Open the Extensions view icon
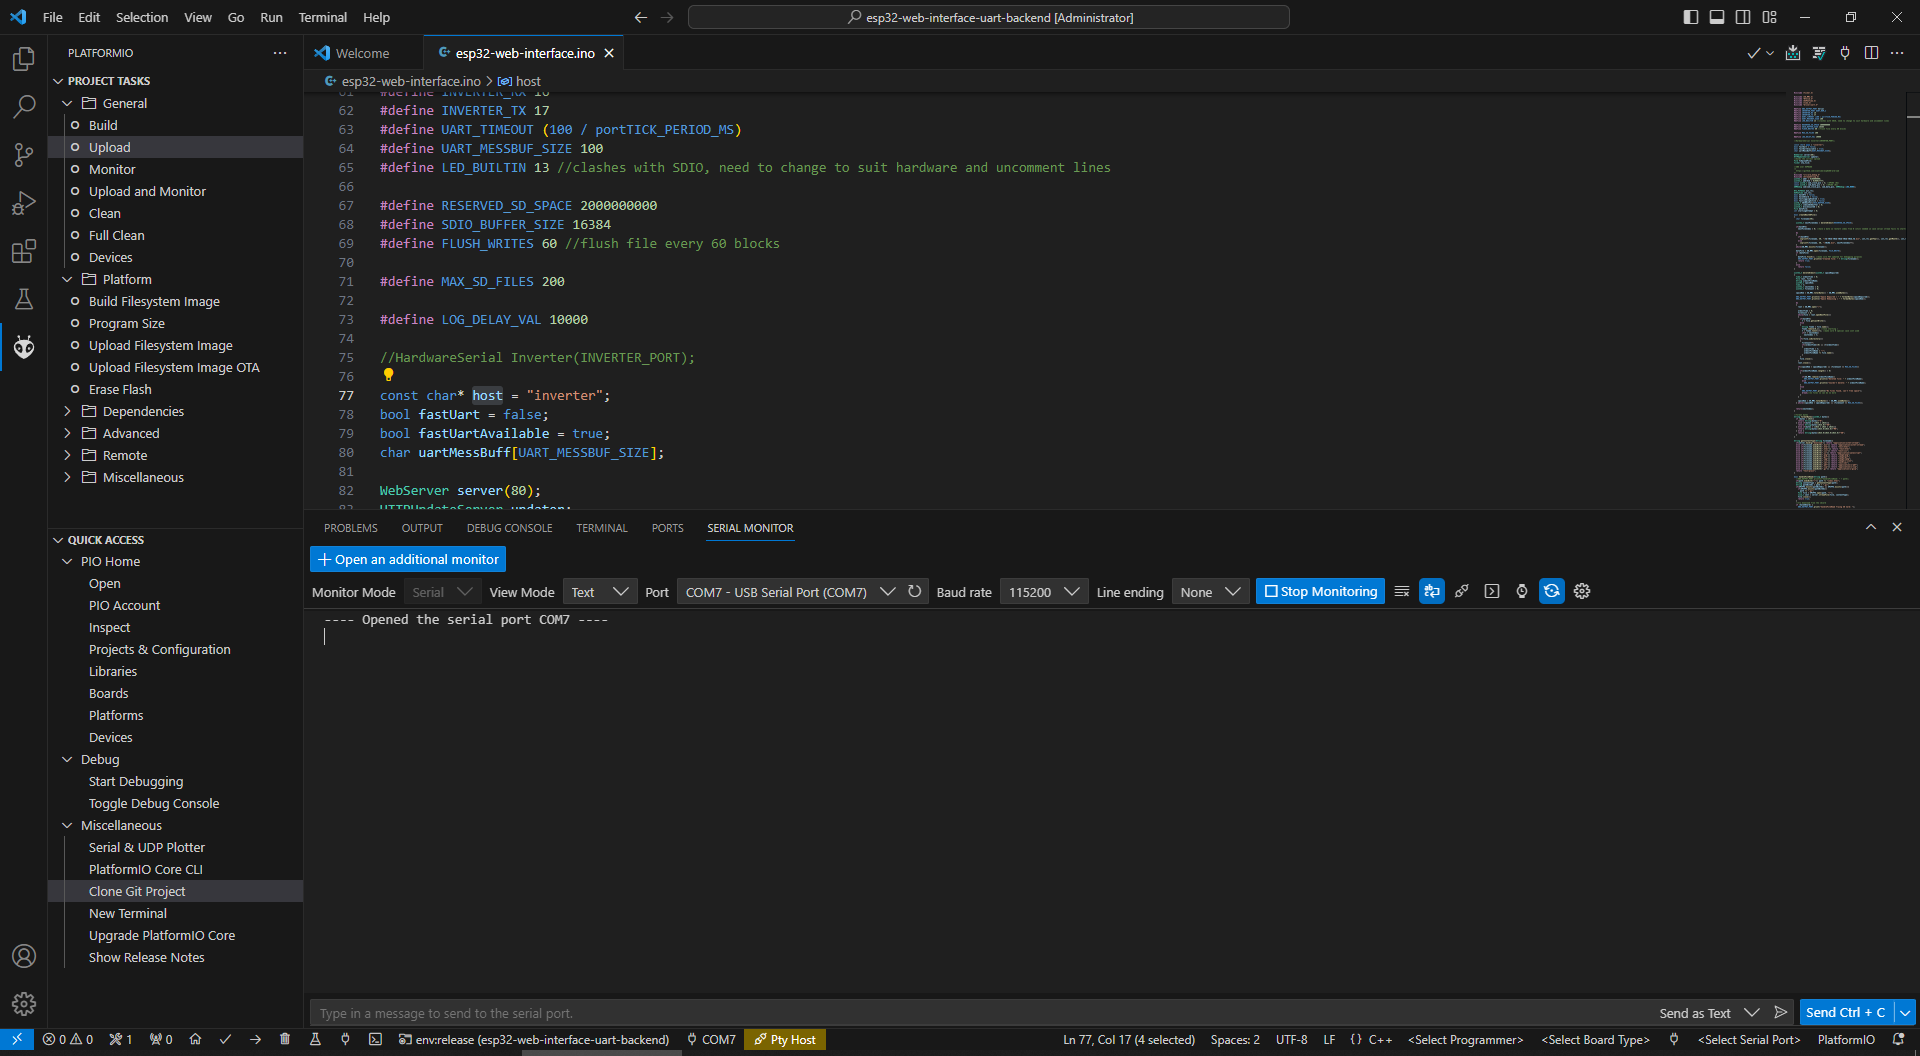 click(24, 251)
